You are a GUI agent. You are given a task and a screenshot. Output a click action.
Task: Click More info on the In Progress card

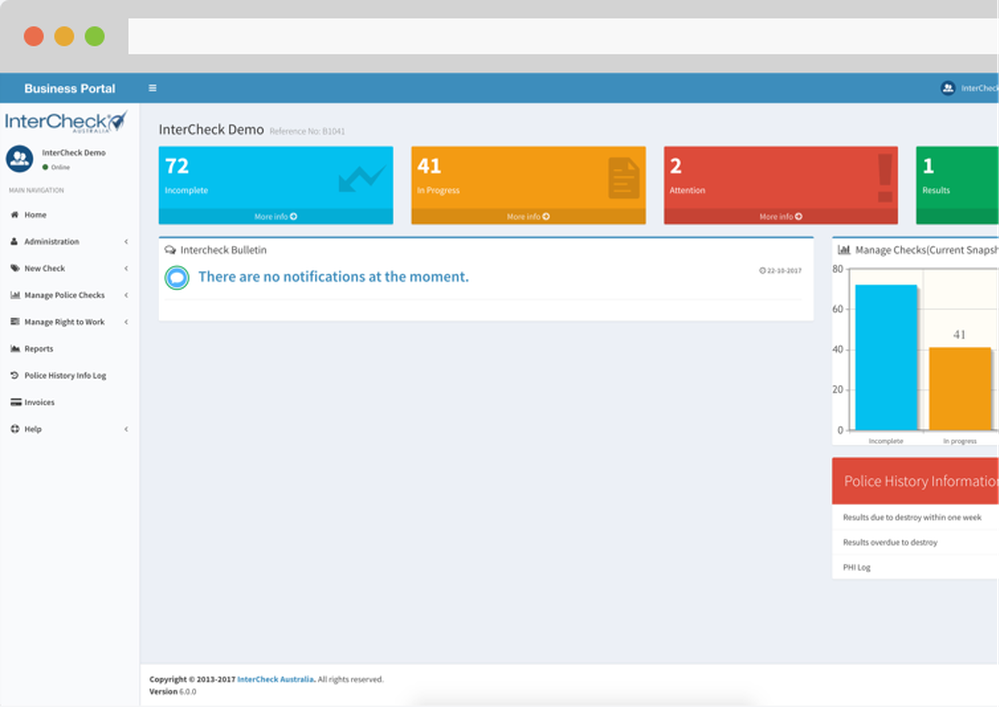528,217
